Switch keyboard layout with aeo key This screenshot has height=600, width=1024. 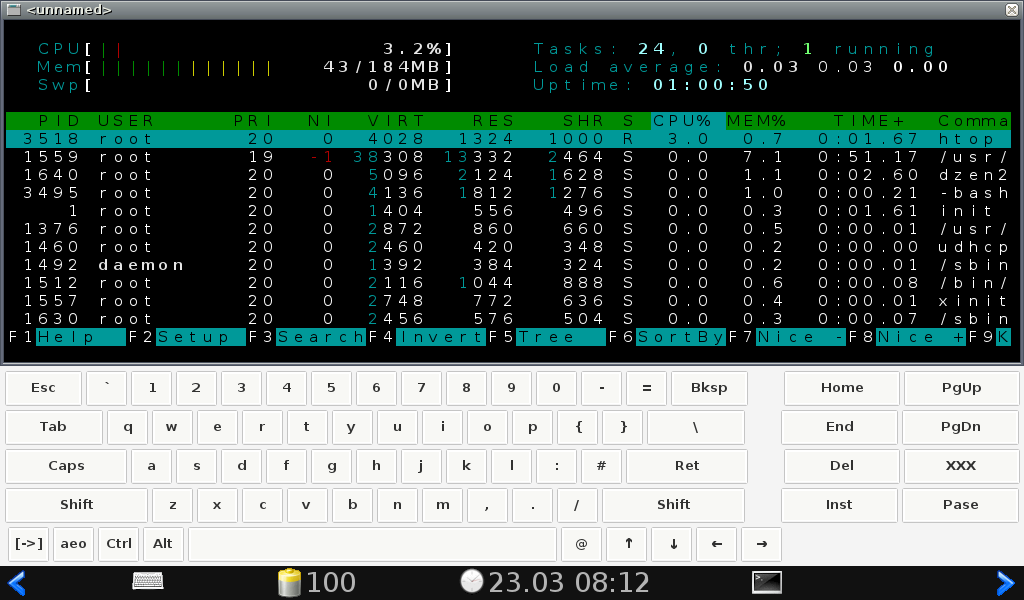click(x=74, y=544)
